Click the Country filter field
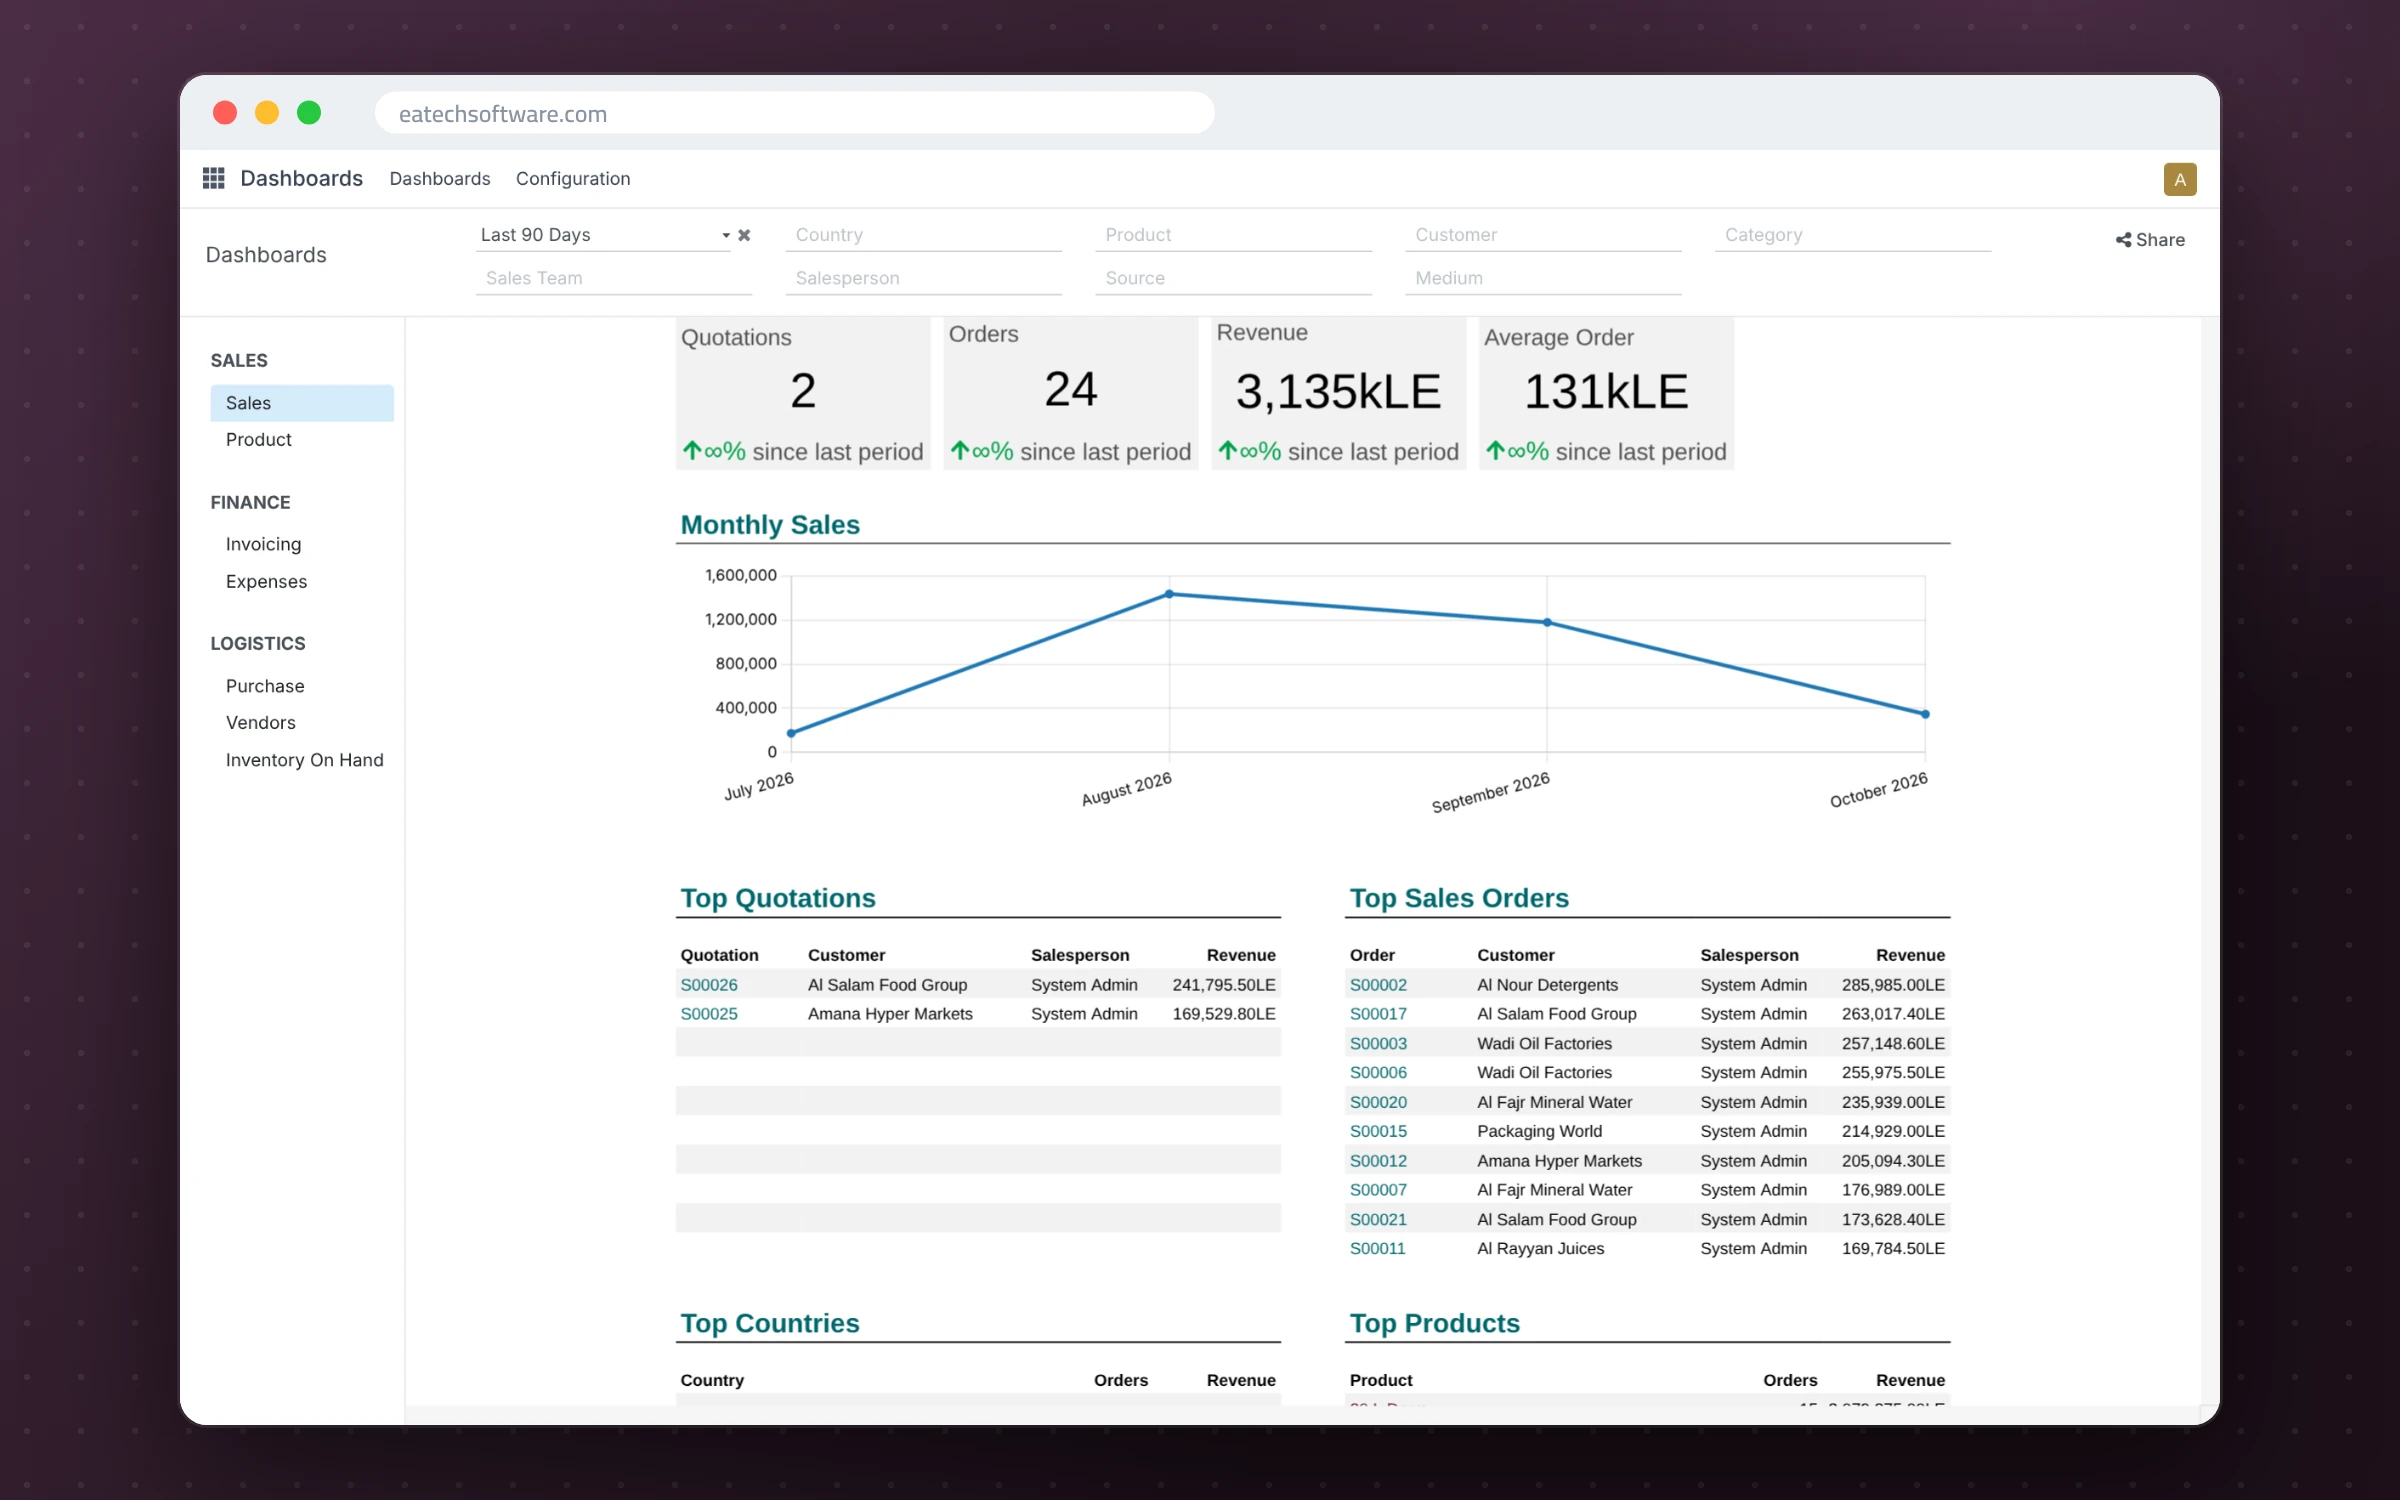Screen dimensions: 2400x1500 [923, 235]
